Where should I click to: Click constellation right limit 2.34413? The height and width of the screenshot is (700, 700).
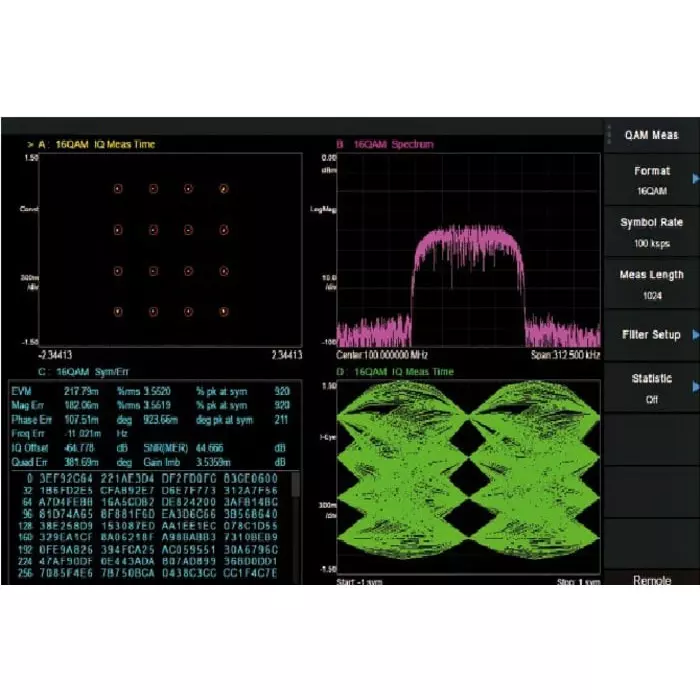(287, 355)
